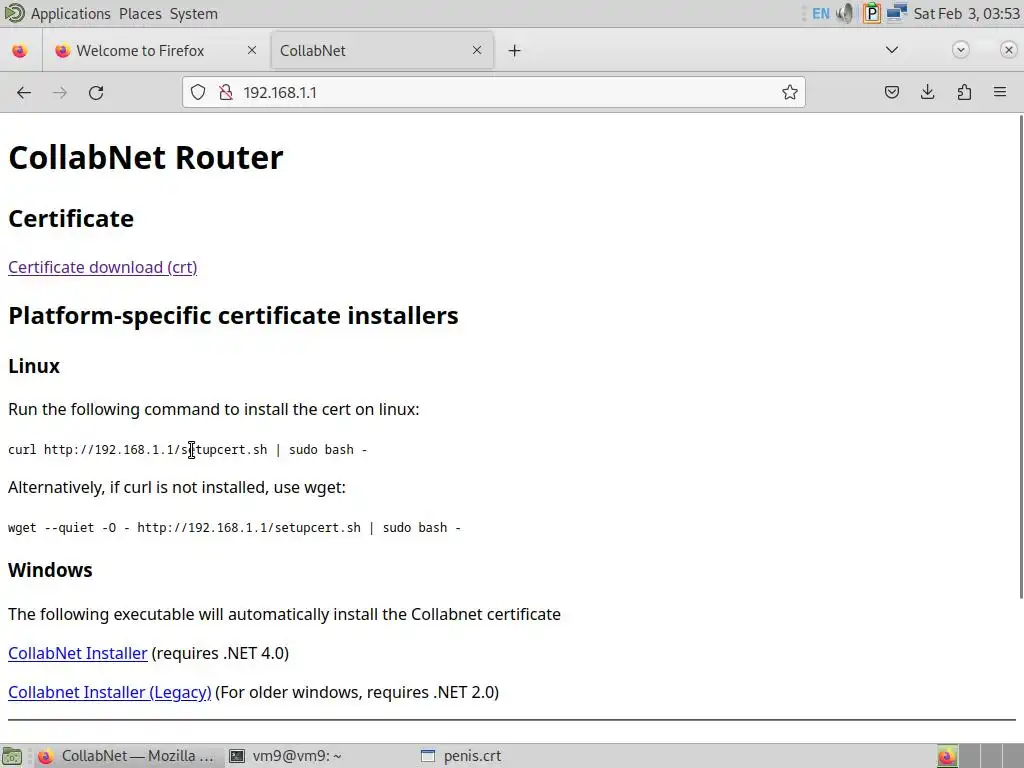Open the tracking protection shield icon
1024x768 pixels.
point(198,93)
